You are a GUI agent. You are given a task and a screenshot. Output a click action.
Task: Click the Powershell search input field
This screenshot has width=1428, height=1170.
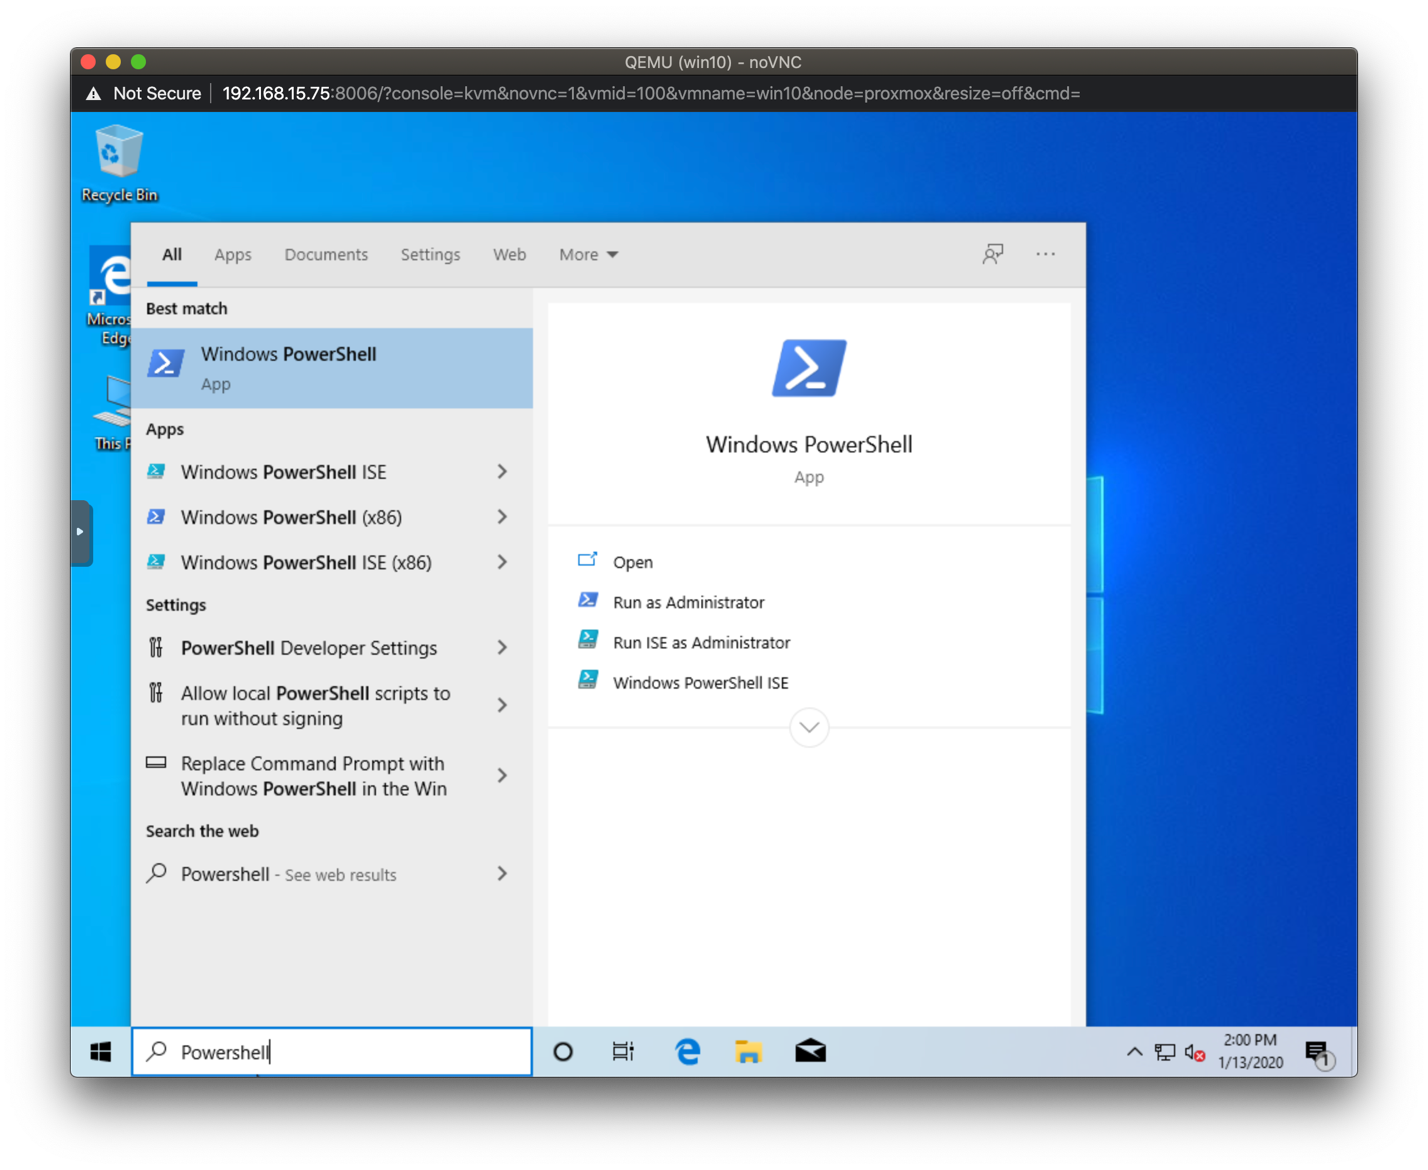(x=332, y=1052)
